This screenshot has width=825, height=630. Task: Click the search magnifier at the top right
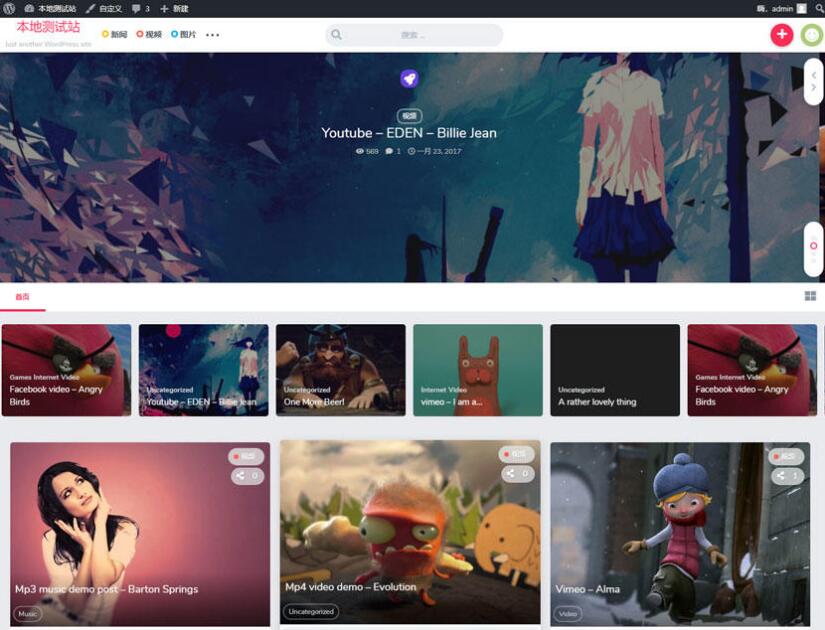[x=818, y=8]
